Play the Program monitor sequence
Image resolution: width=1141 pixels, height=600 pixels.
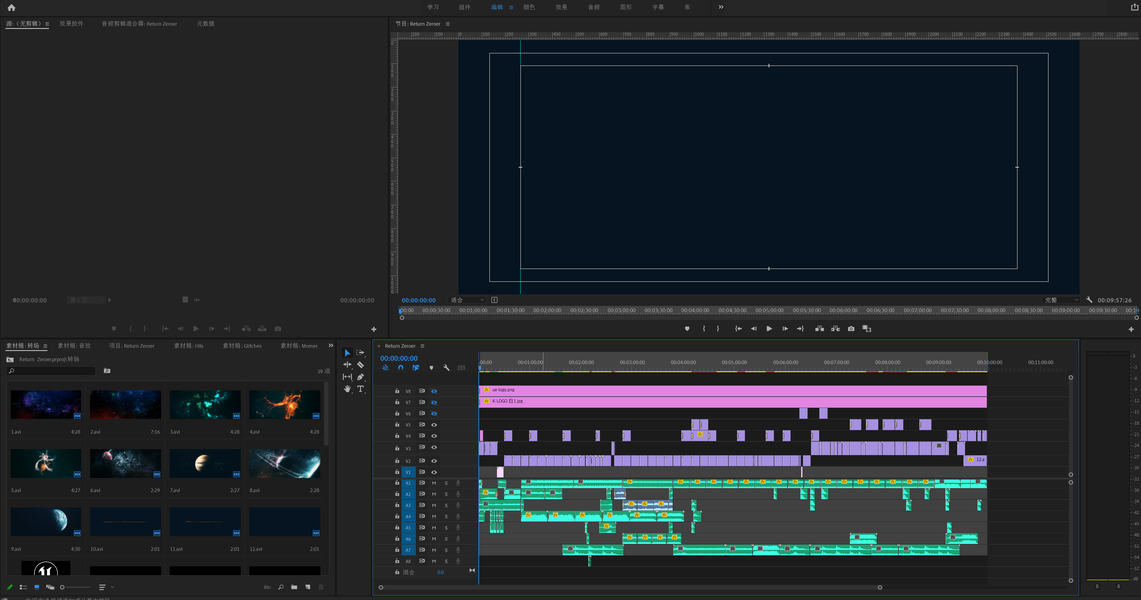coord(769,329)
